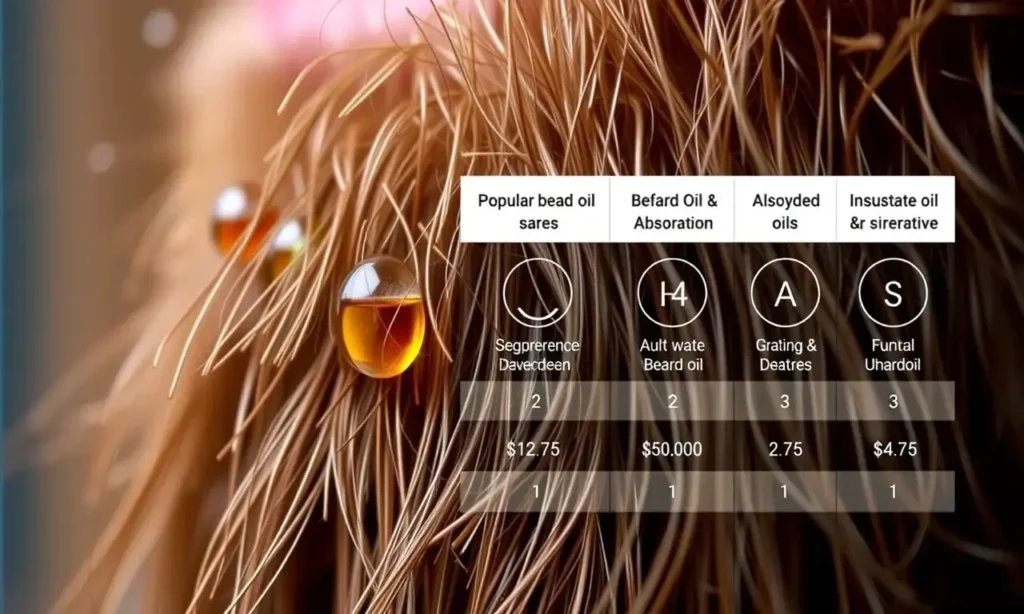Click the 1 below $4.75
The image size is (1024, 614).
coord(893,491)
